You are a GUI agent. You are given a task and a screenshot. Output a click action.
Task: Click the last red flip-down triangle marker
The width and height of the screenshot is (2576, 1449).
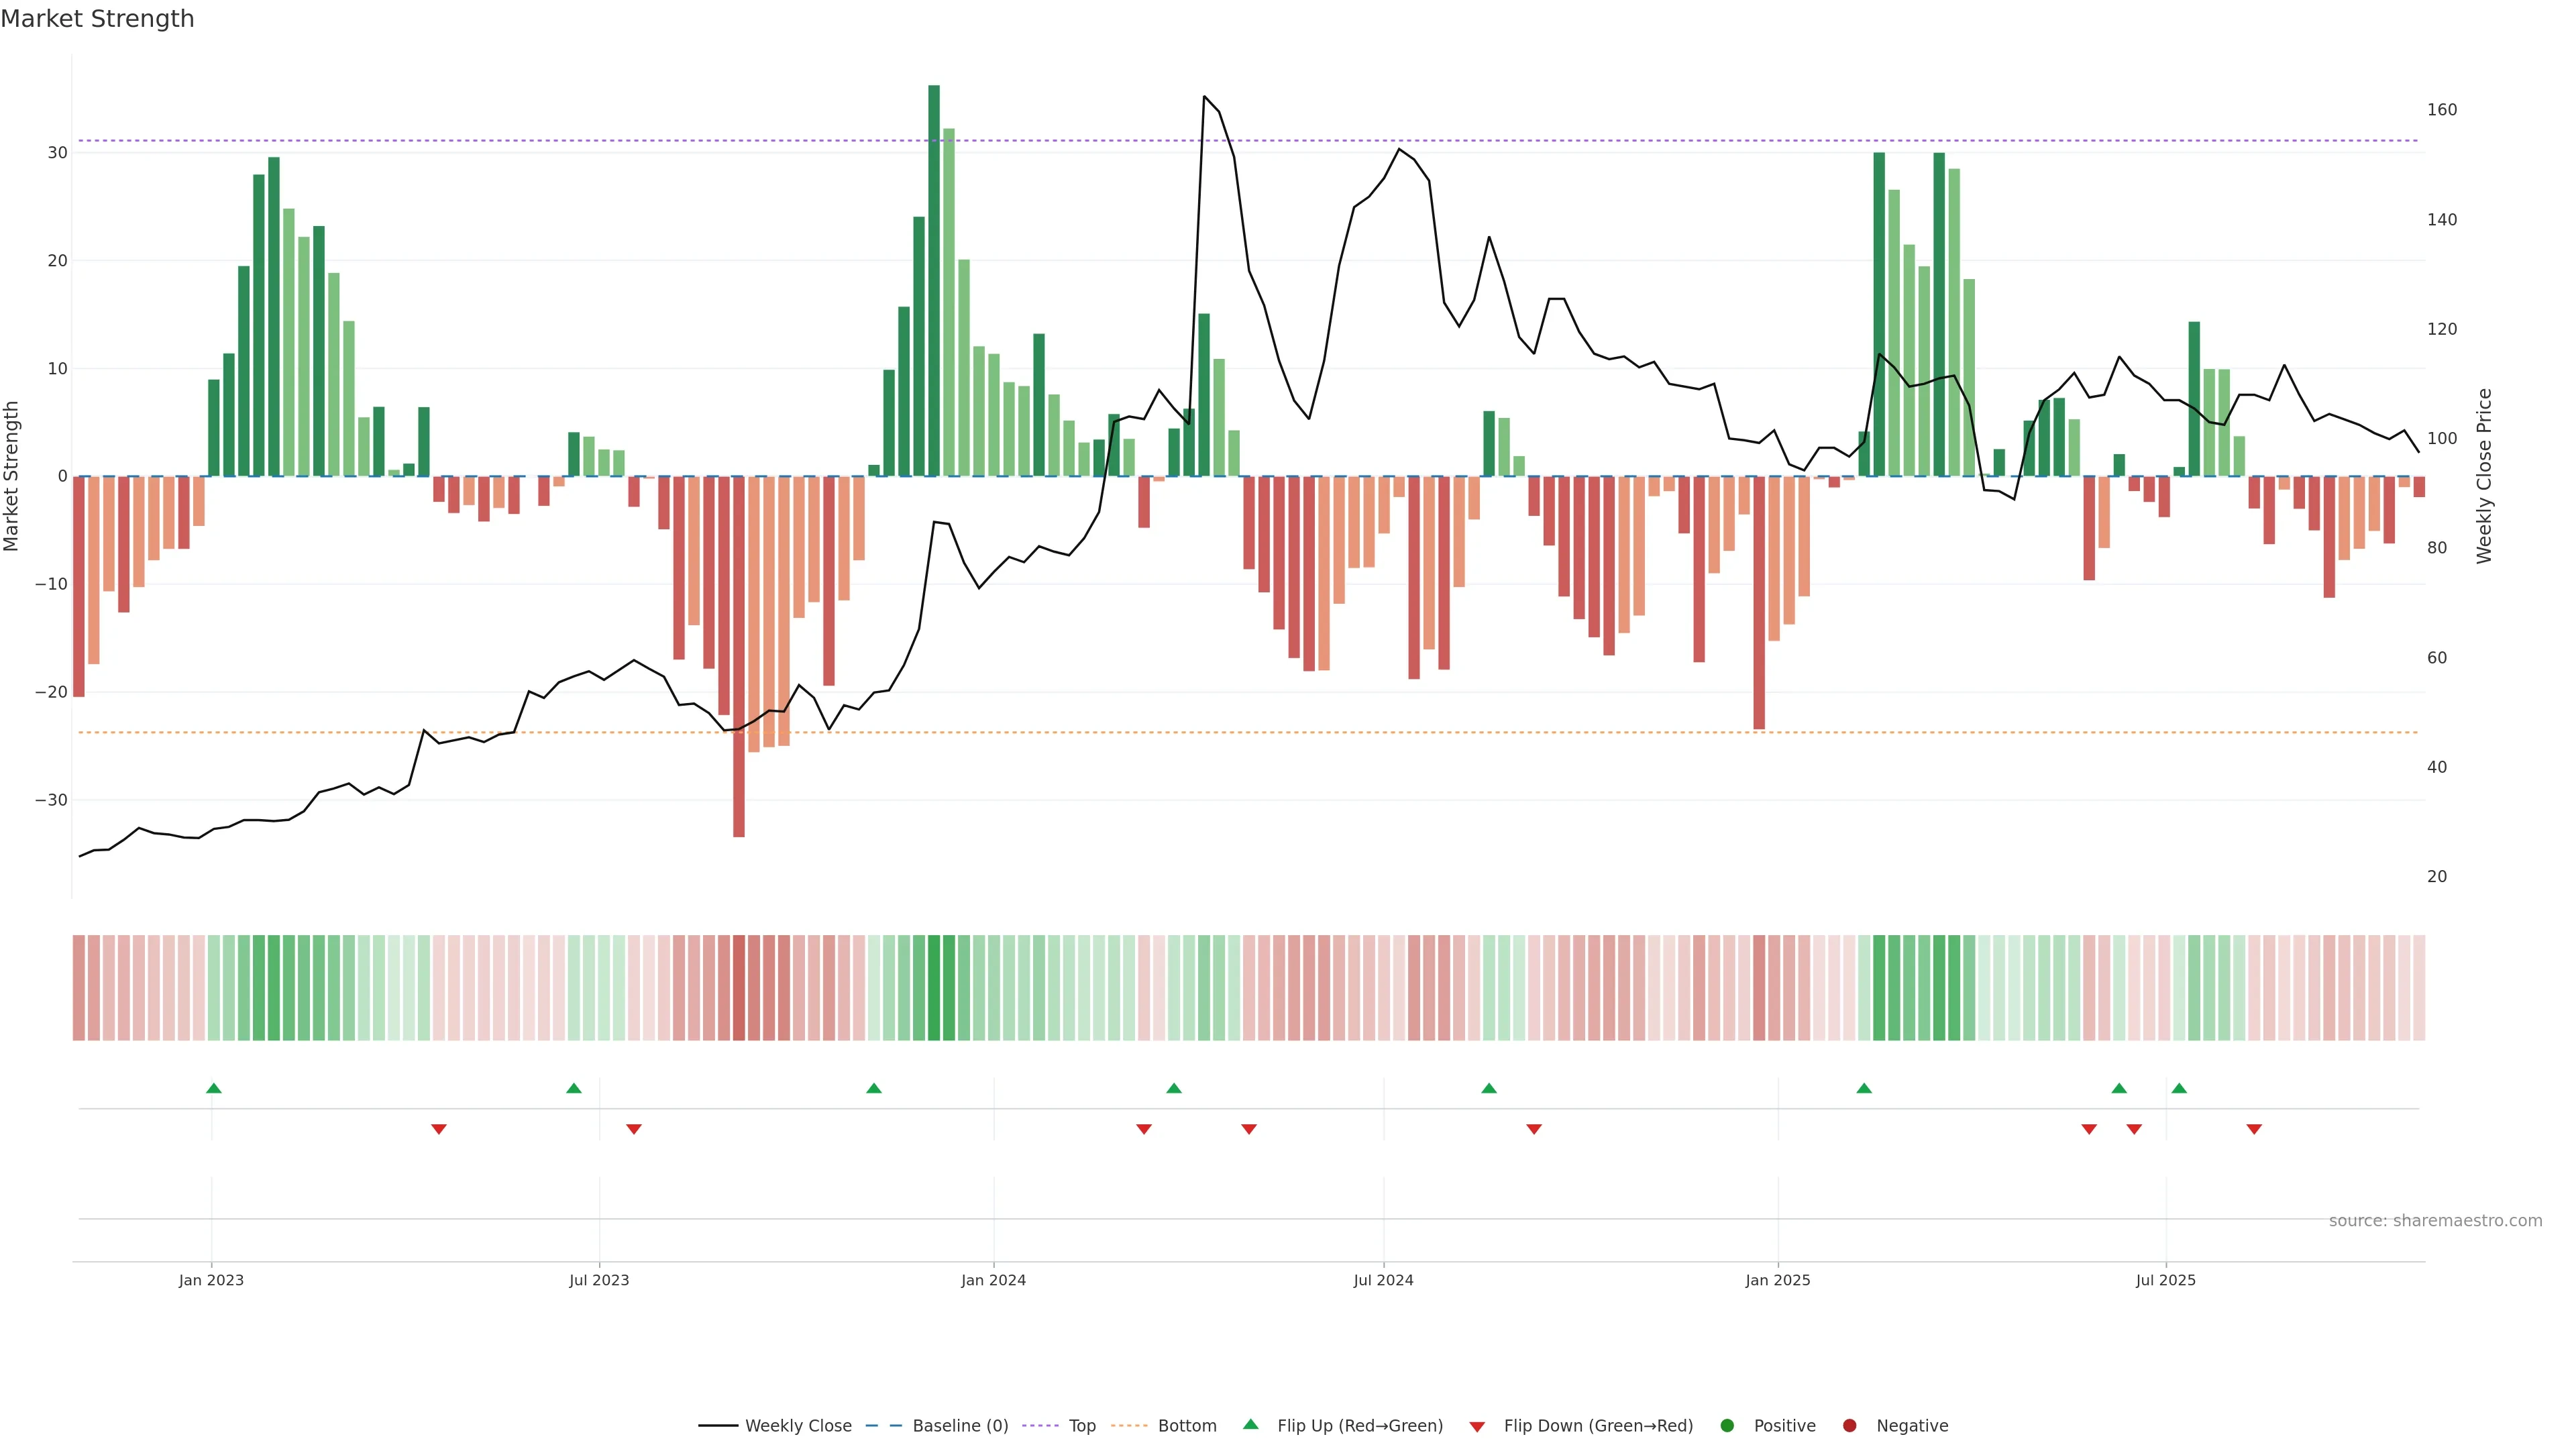point(2254,1129)
